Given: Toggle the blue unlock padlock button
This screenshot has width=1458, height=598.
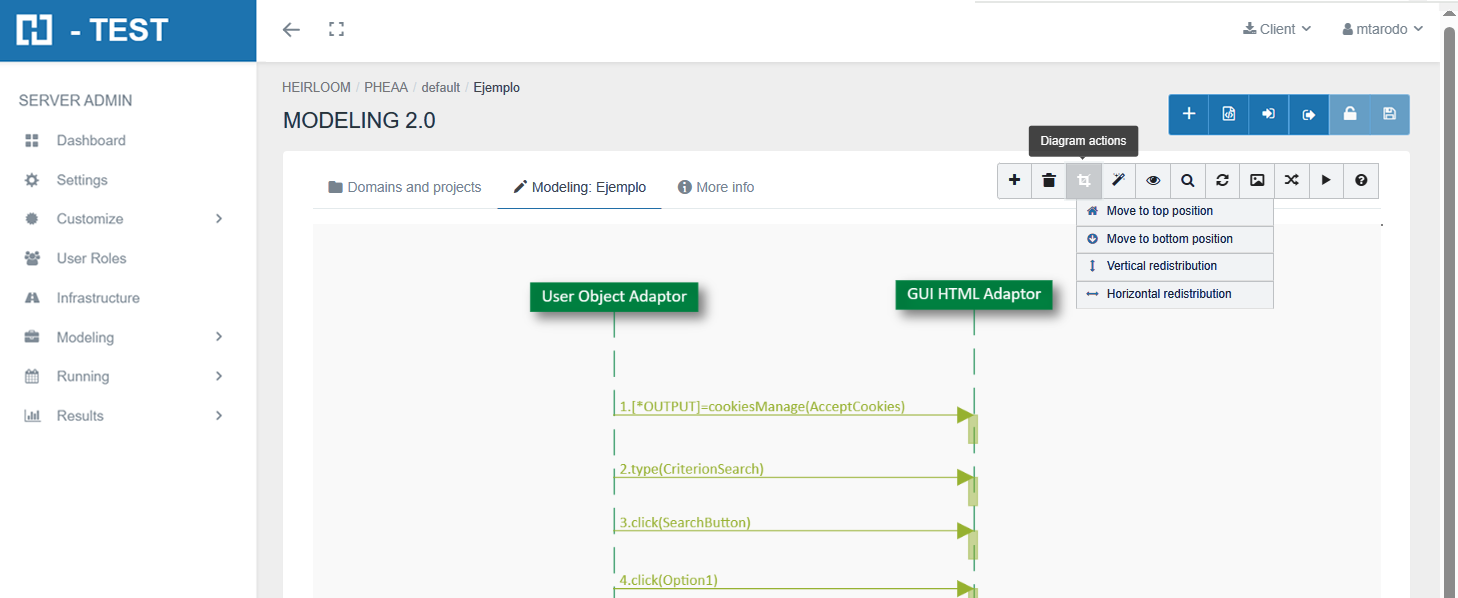Looking at the screenshot, I should (1349, 115).
